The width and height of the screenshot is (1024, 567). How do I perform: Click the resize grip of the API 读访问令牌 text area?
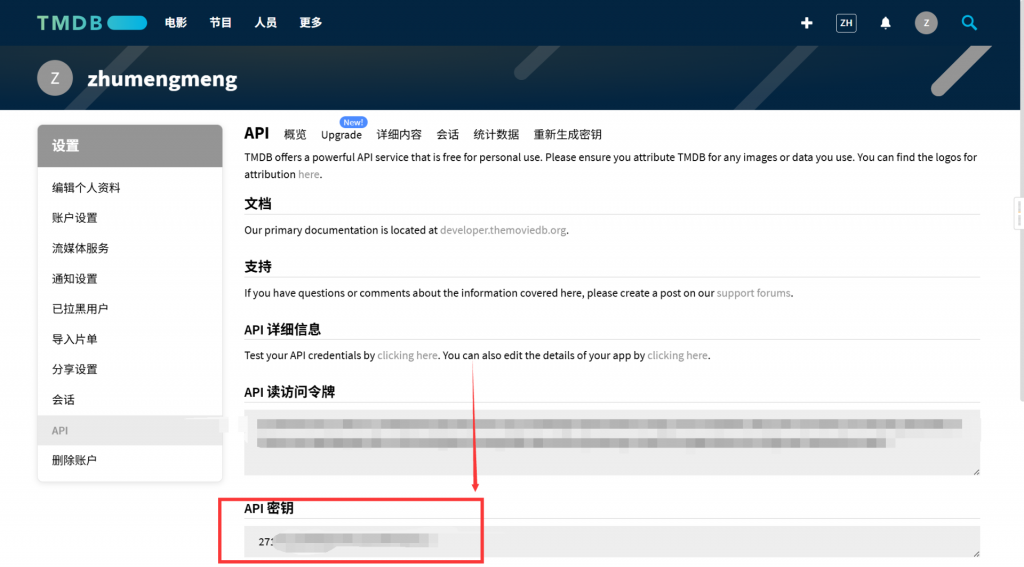coord(976,471)
